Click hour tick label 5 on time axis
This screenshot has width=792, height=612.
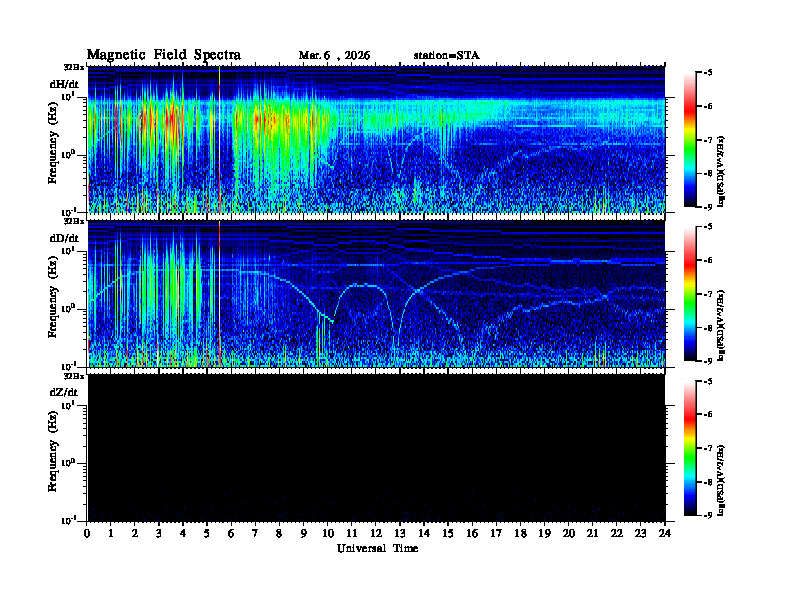click(x=207, y=534)
